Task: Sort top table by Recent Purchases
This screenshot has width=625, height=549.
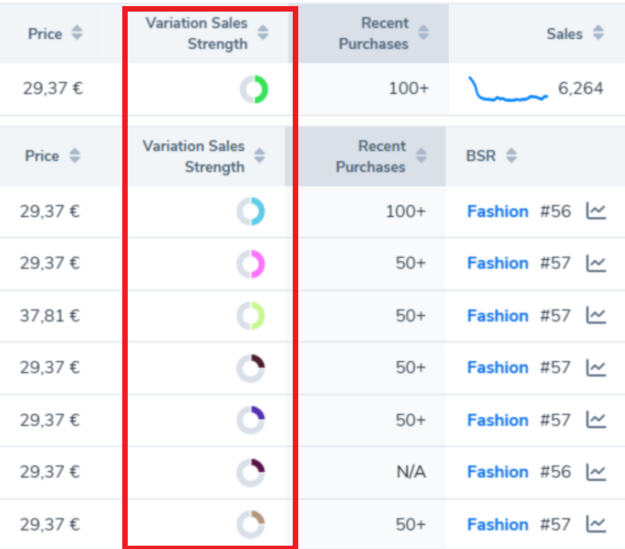Action: tap(423, 34)
